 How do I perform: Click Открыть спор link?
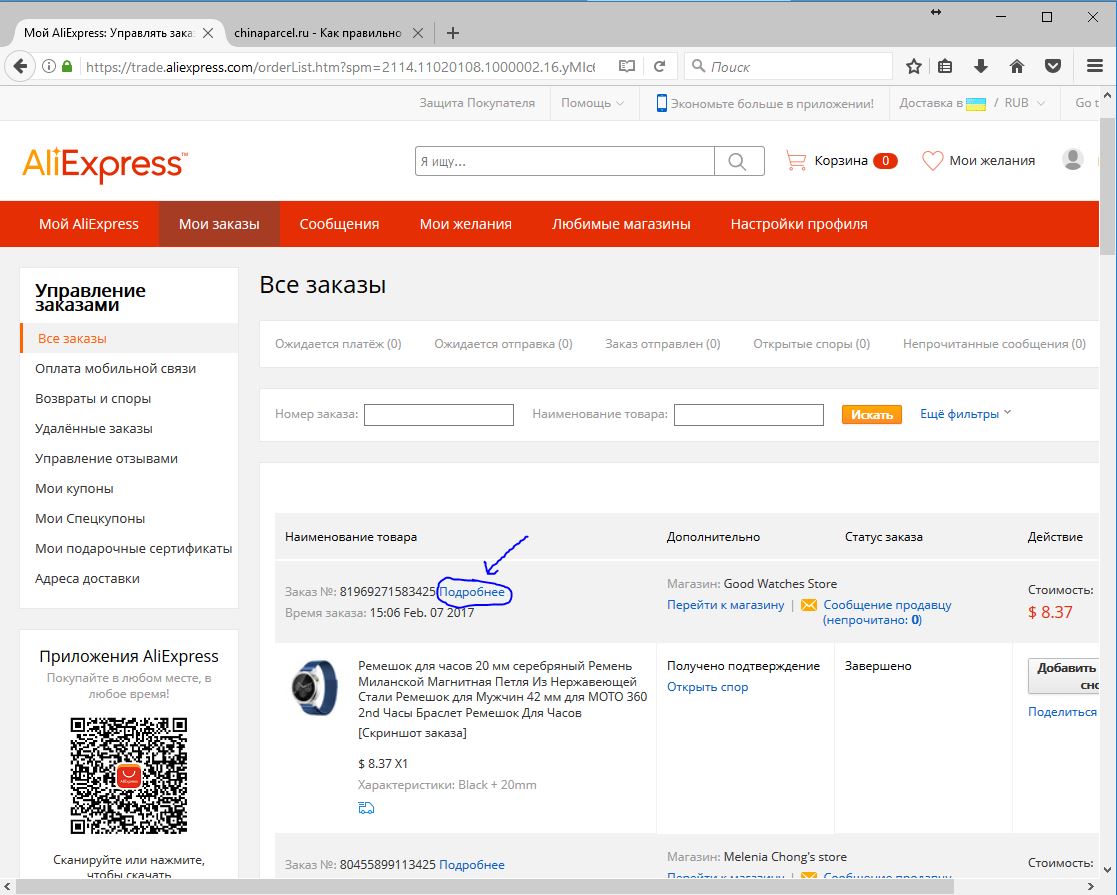707,687
